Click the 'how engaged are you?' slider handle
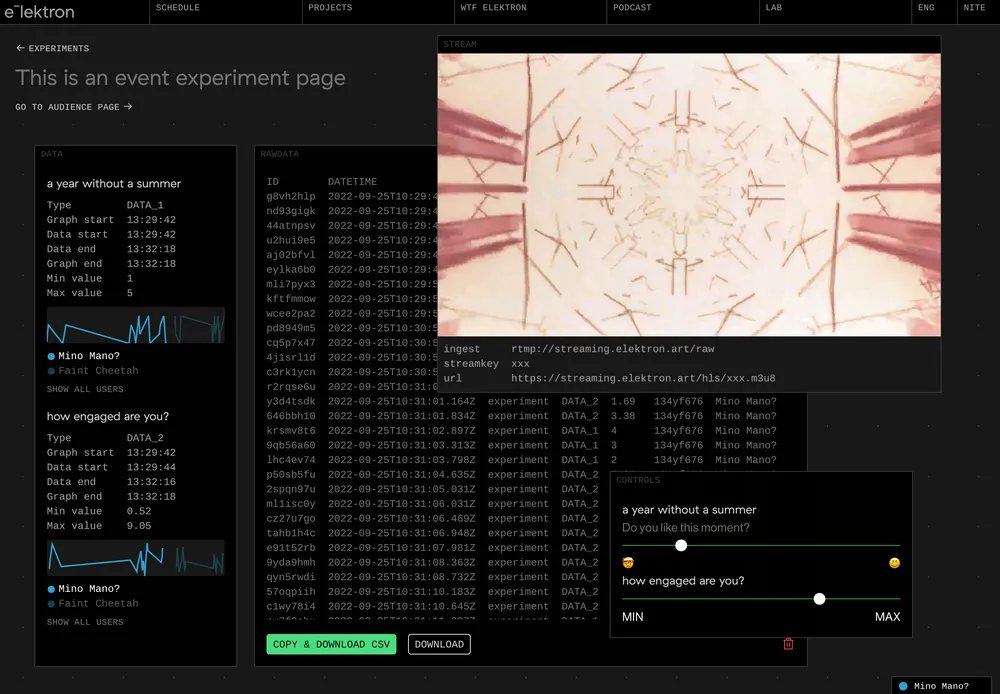Viewport: 1000px width, 694px height. pyautogui.click(x=819, y=599)
